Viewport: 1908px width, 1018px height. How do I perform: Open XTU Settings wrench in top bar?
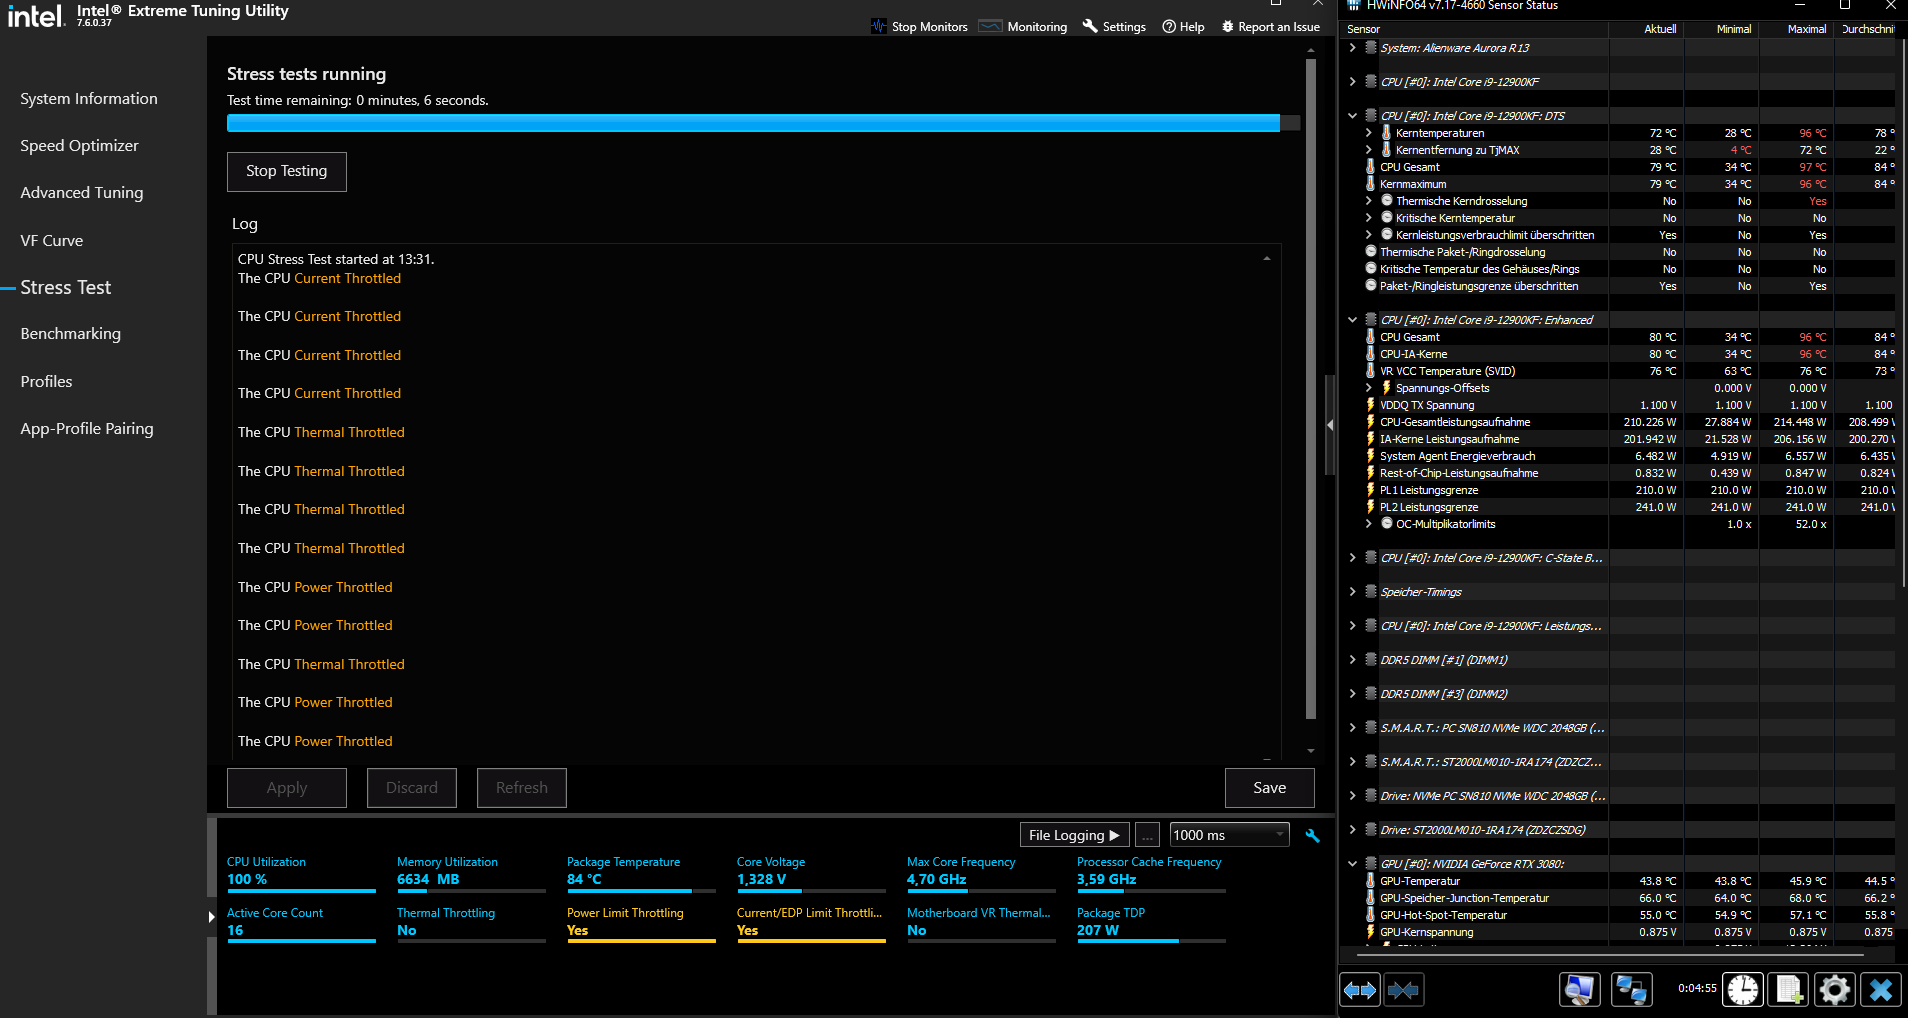[x=1090, y=26]
